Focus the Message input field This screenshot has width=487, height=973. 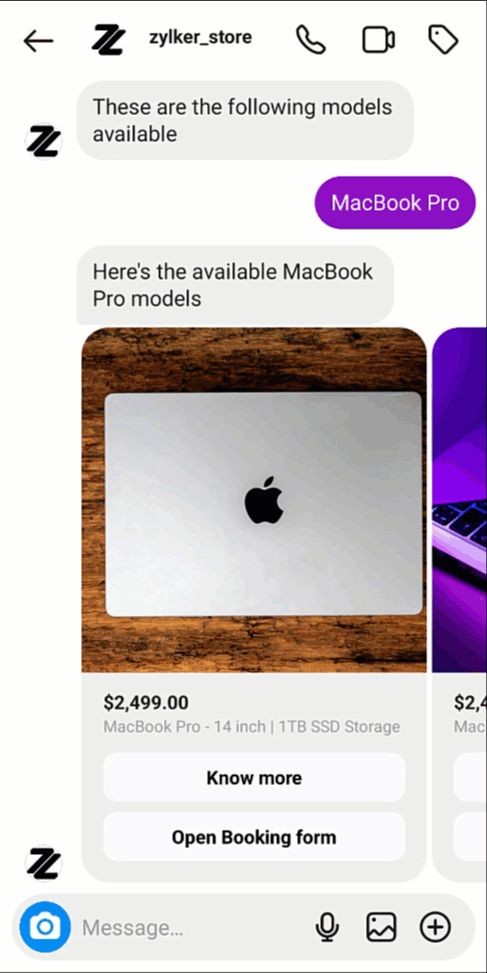pyautogui.click(x=192, y=928)
